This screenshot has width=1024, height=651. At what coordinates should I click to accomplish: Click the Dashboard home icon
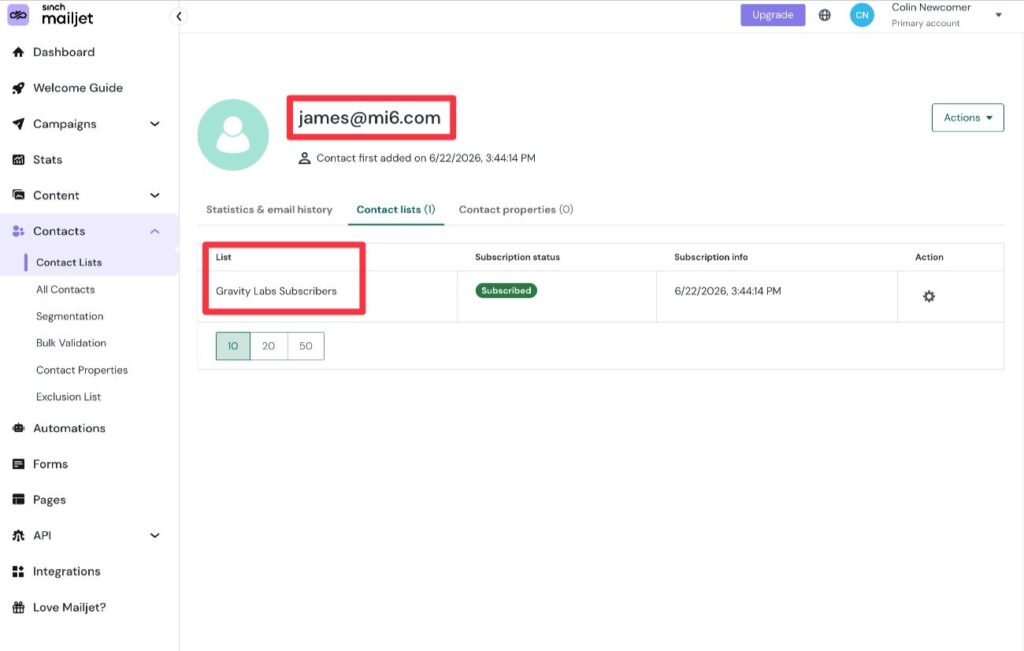coord(18,52)
